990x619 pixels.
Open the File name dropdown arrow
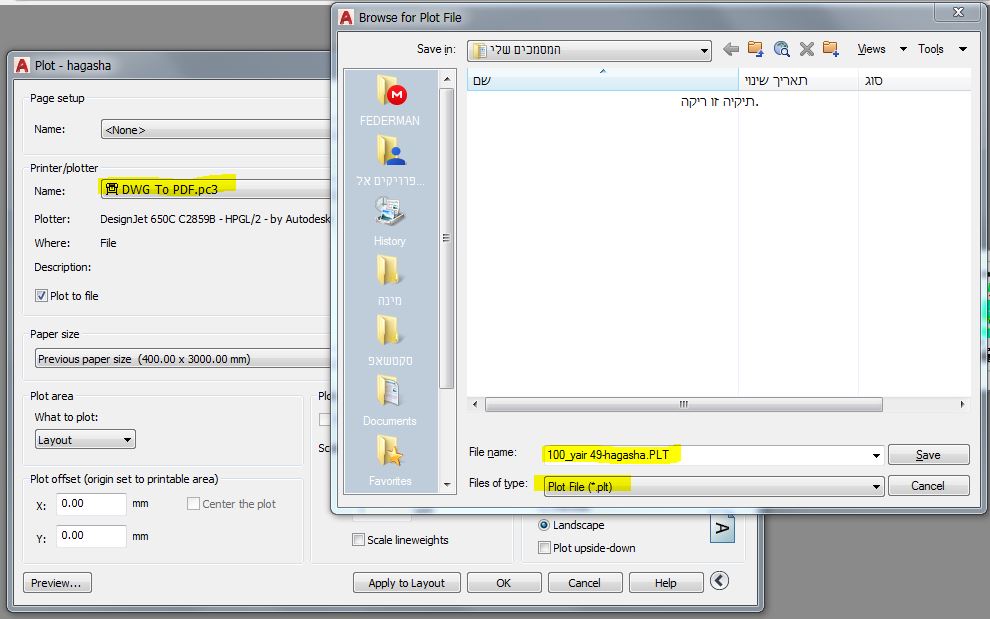[876, 455]
